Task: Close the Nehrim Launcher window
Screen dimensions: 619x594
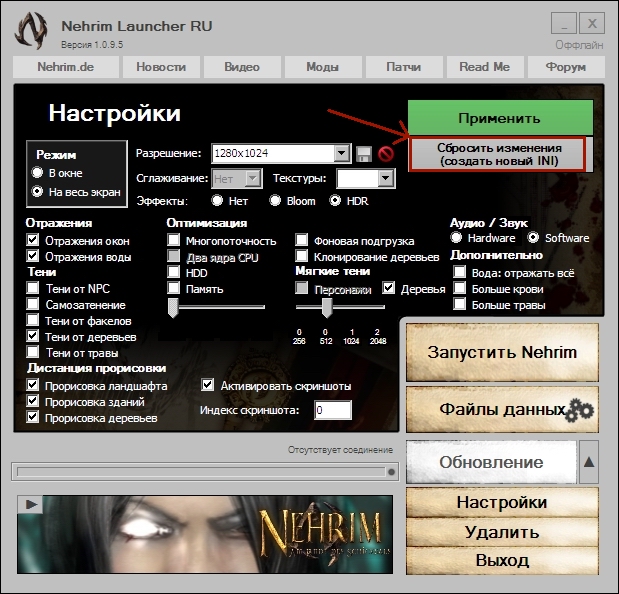Action: point(592,24)
